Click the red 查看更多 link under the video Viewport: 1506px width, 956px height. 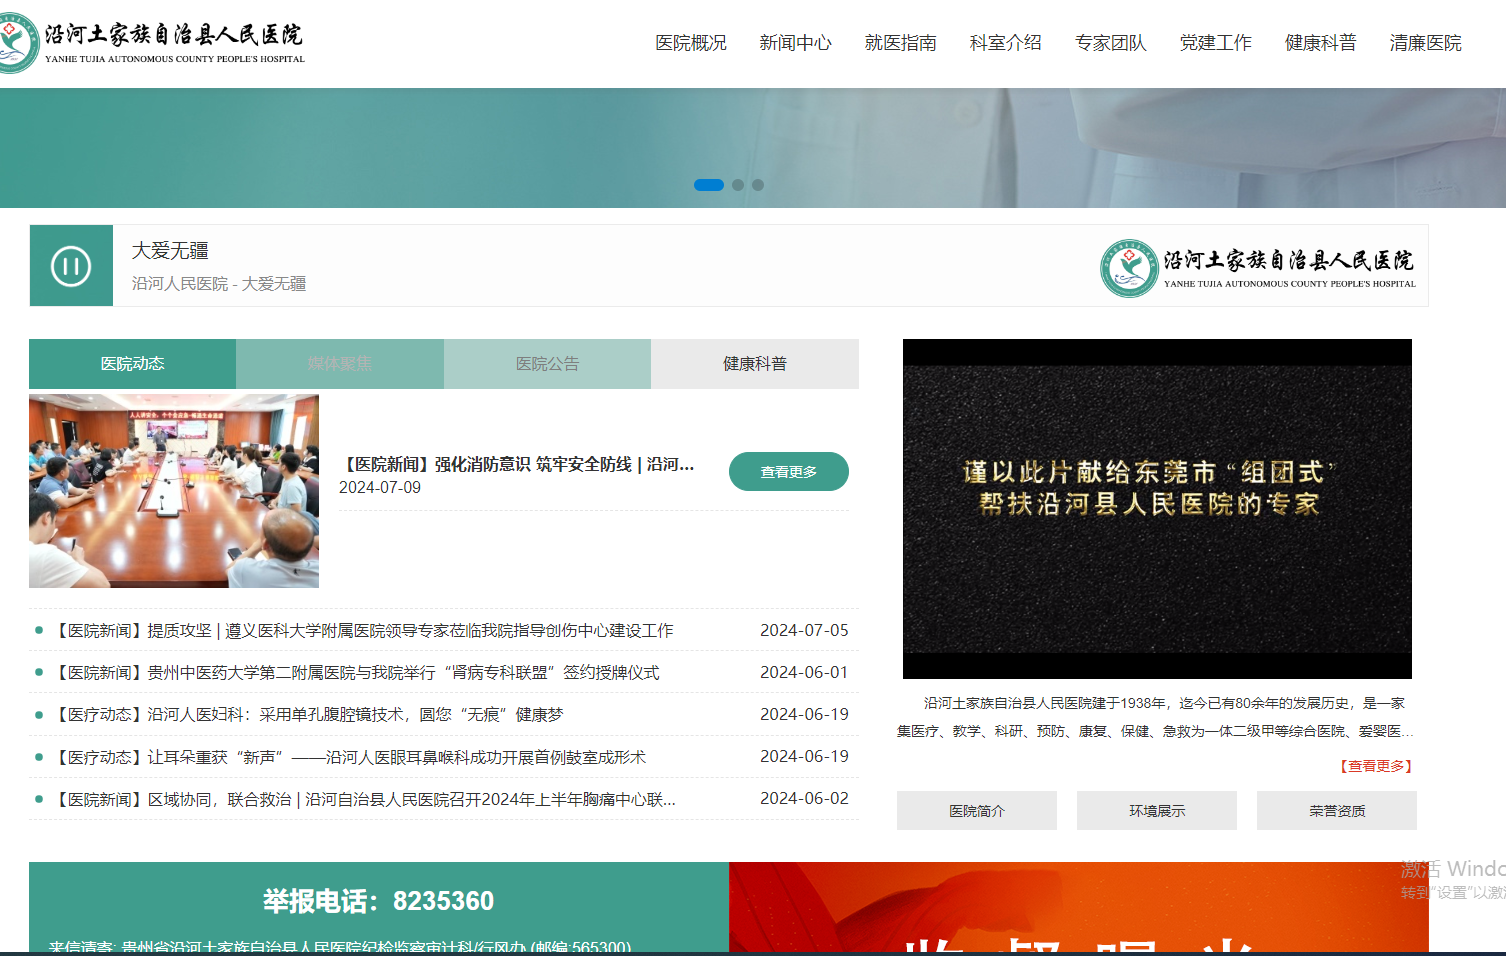tap(1376, 766)
